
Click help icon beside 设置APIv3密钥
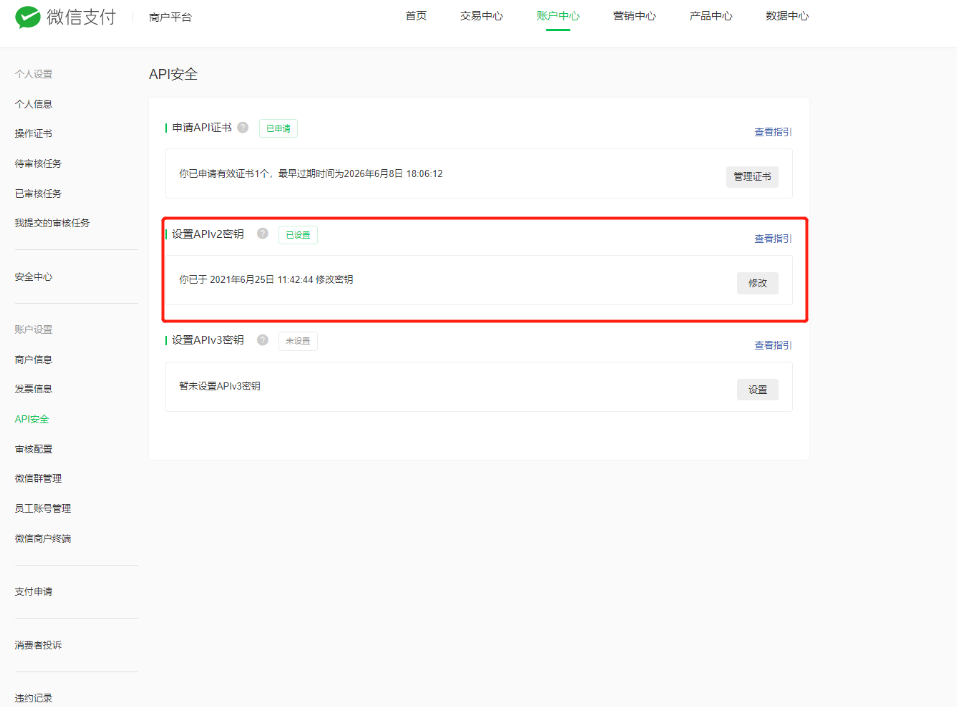(262, 340)
